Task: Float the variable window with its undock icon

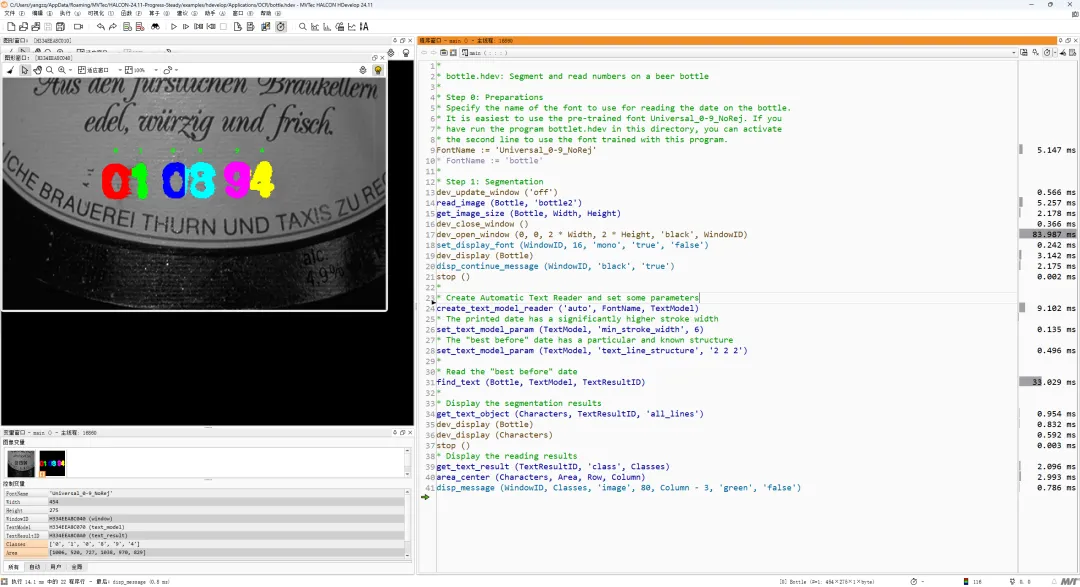Action: [x=403, y=433]
